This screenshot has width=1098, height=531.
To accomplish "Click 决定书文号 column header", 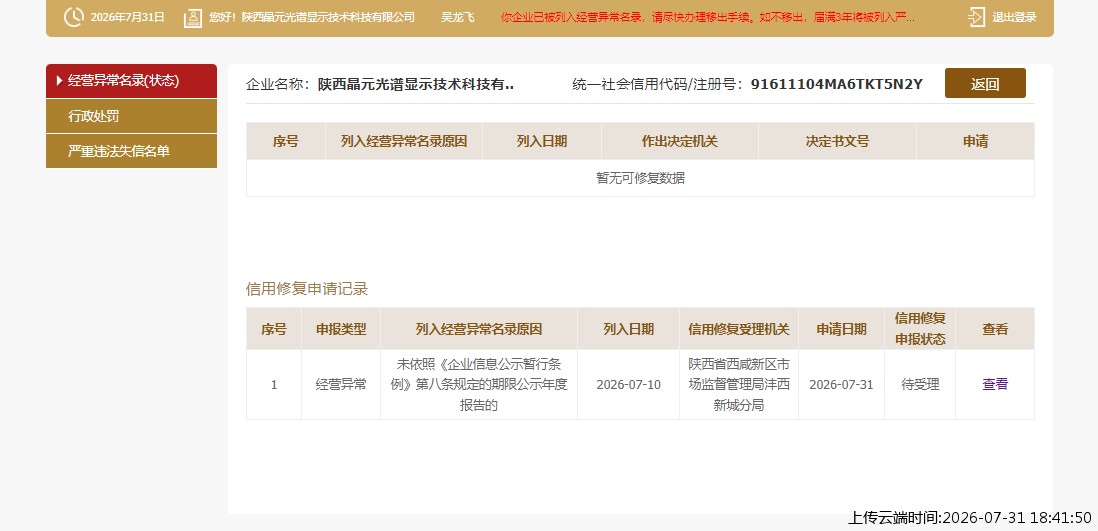I will pos(837,142).
